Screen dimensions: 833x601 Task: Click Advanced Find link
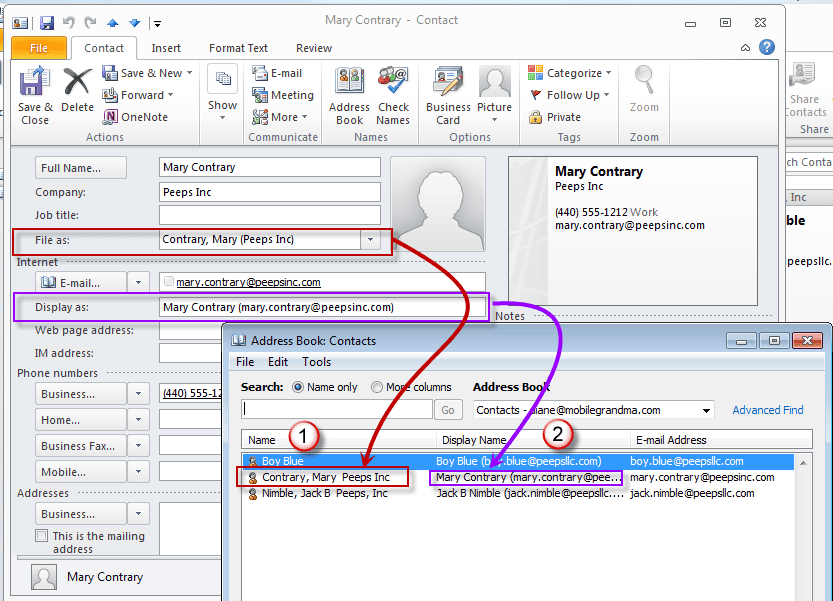(x=768, y=410)
